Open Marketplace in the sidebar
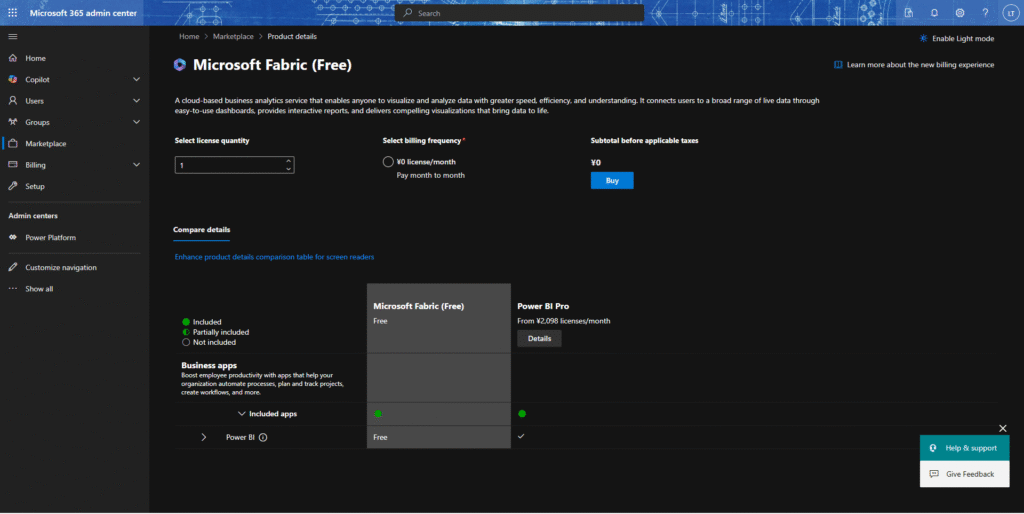 [x=45, y=143]
